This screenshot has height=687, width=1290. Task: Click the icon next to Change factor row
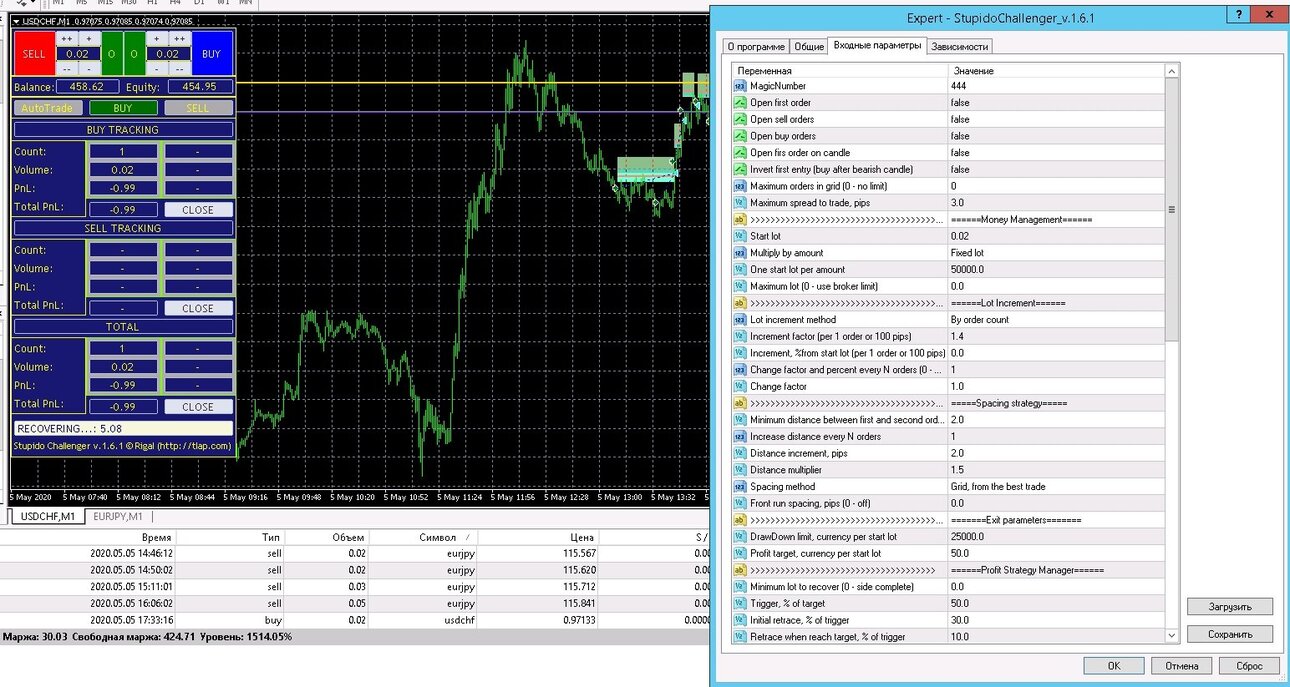[x=740, y=386]
